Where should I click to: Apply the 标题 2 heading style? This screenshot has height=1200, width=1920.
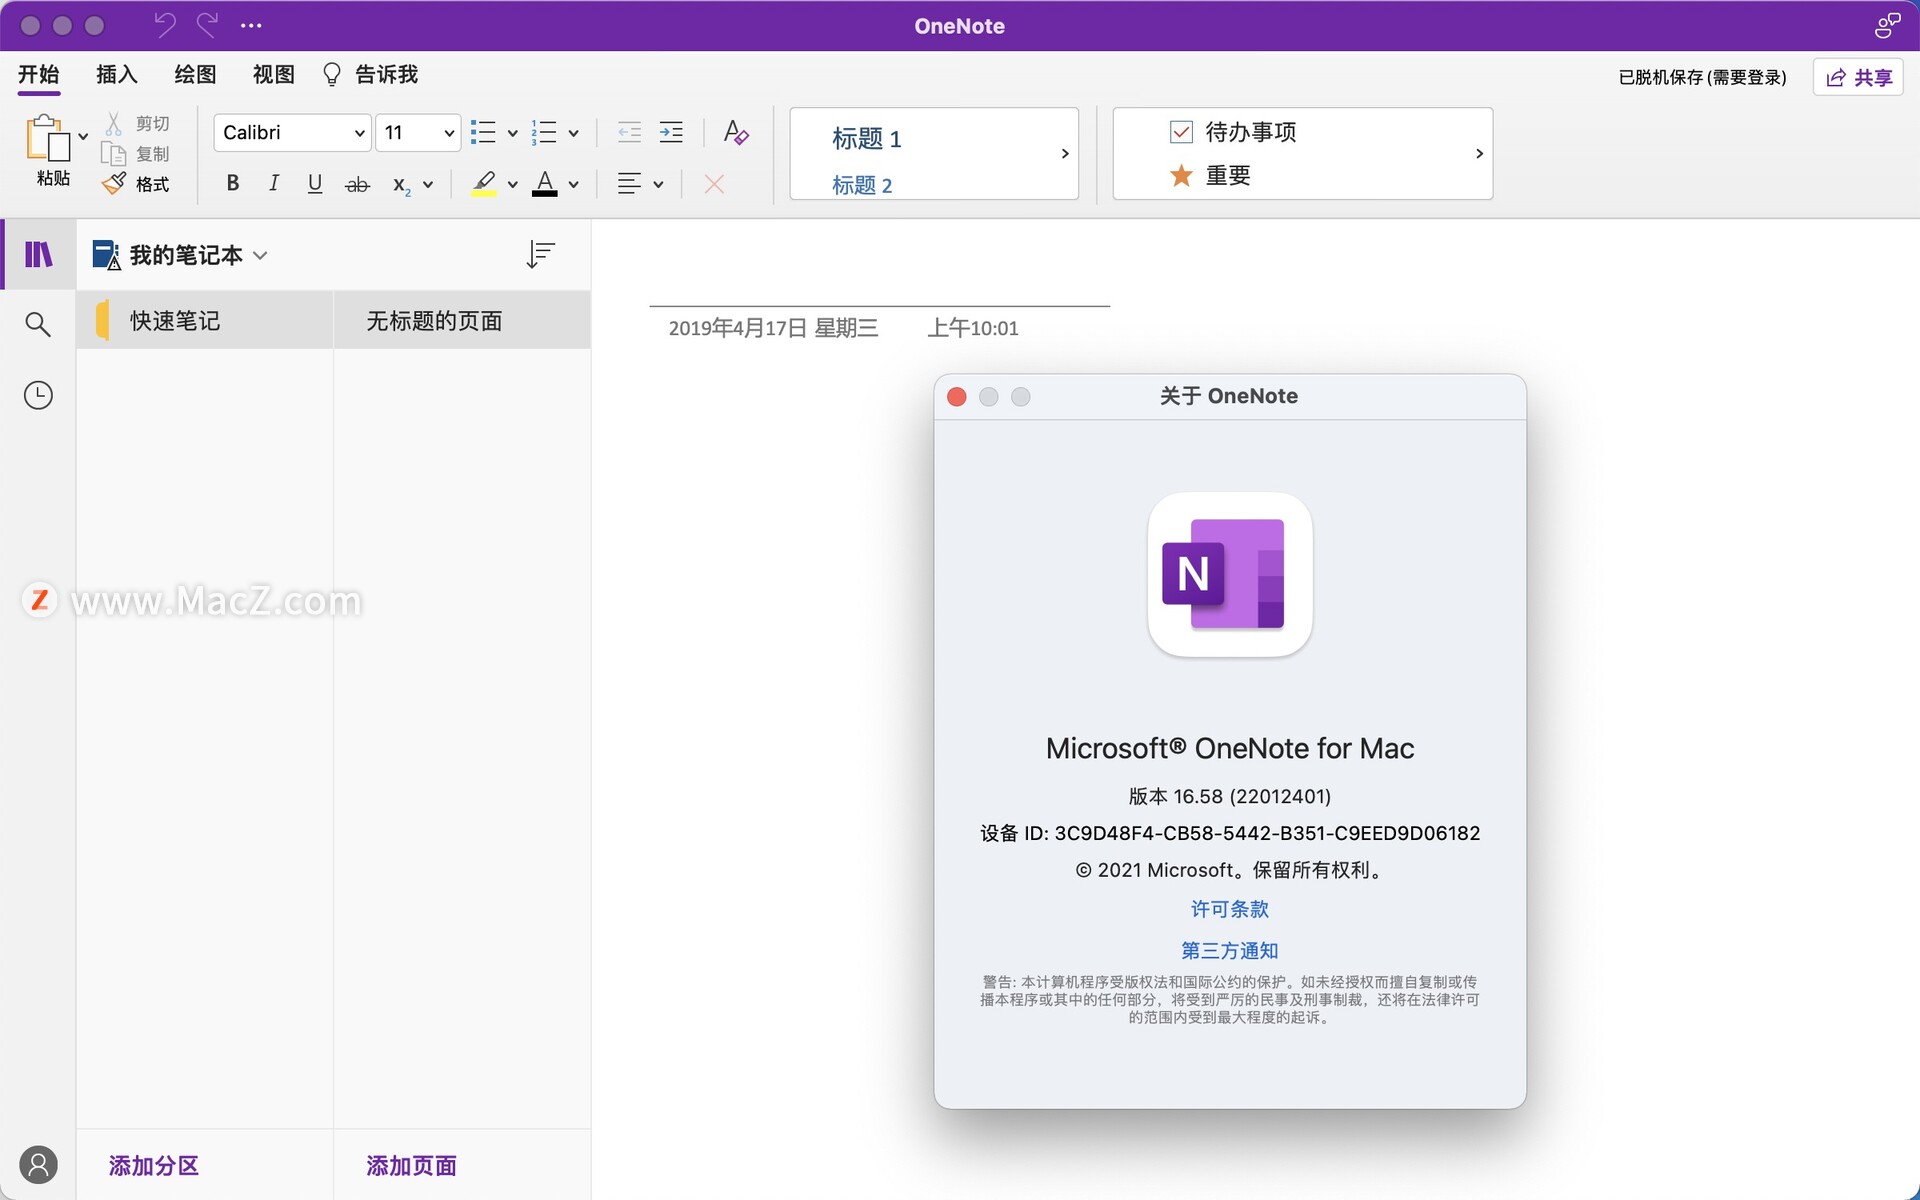click(x=862, y=185)
